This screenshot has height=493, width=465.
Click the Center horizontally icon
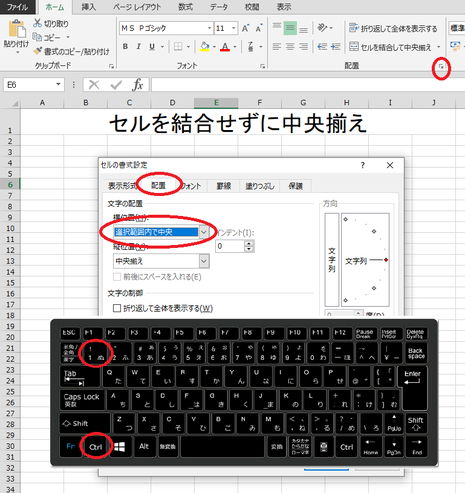click(290, 46)
